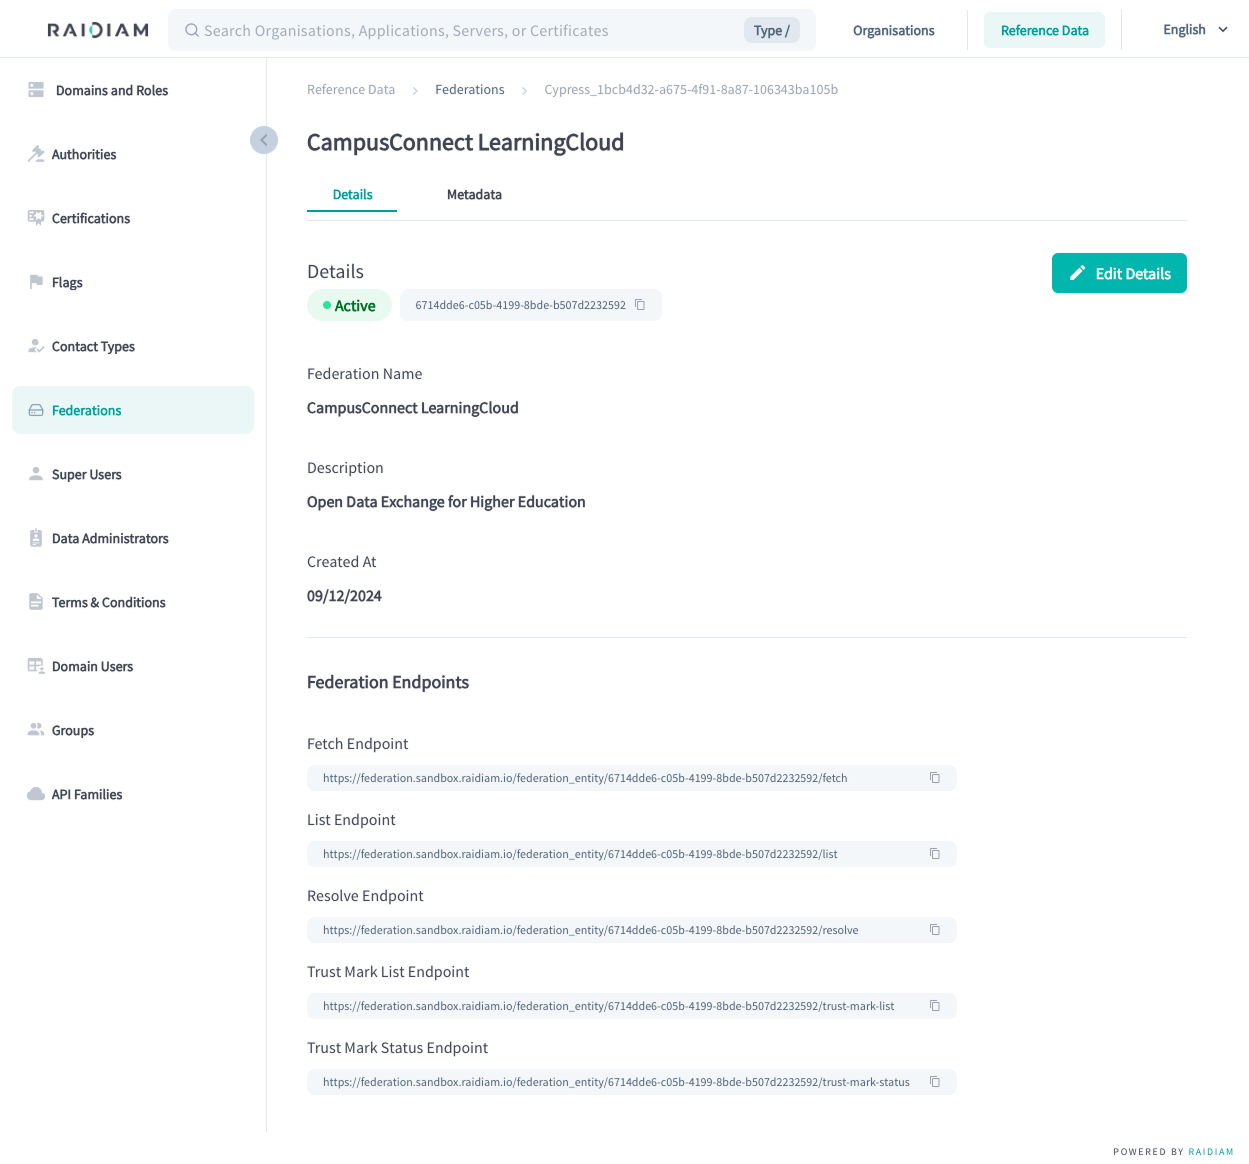Open the English language dropdown

tap(1195, 30)
